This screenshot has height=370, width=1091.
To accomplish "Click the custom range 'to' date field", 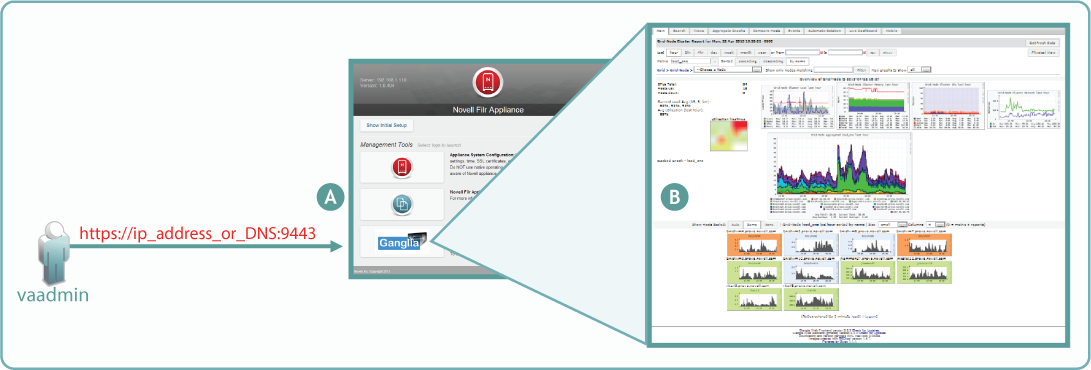I will click(845, 52).
